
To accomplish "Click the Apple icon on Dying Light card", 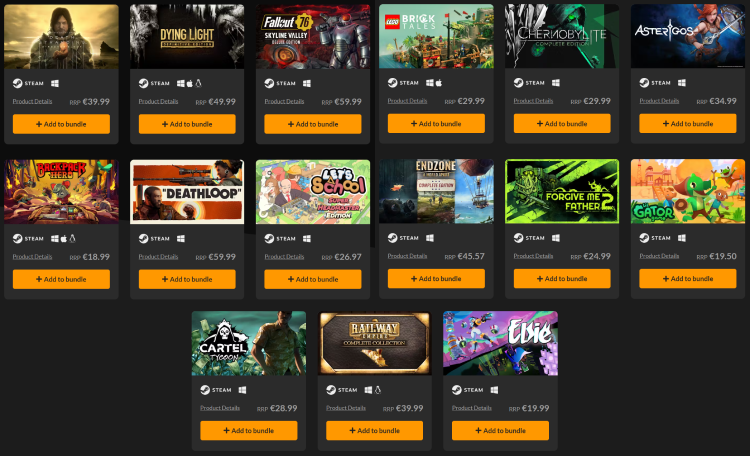I will point(189,83).
